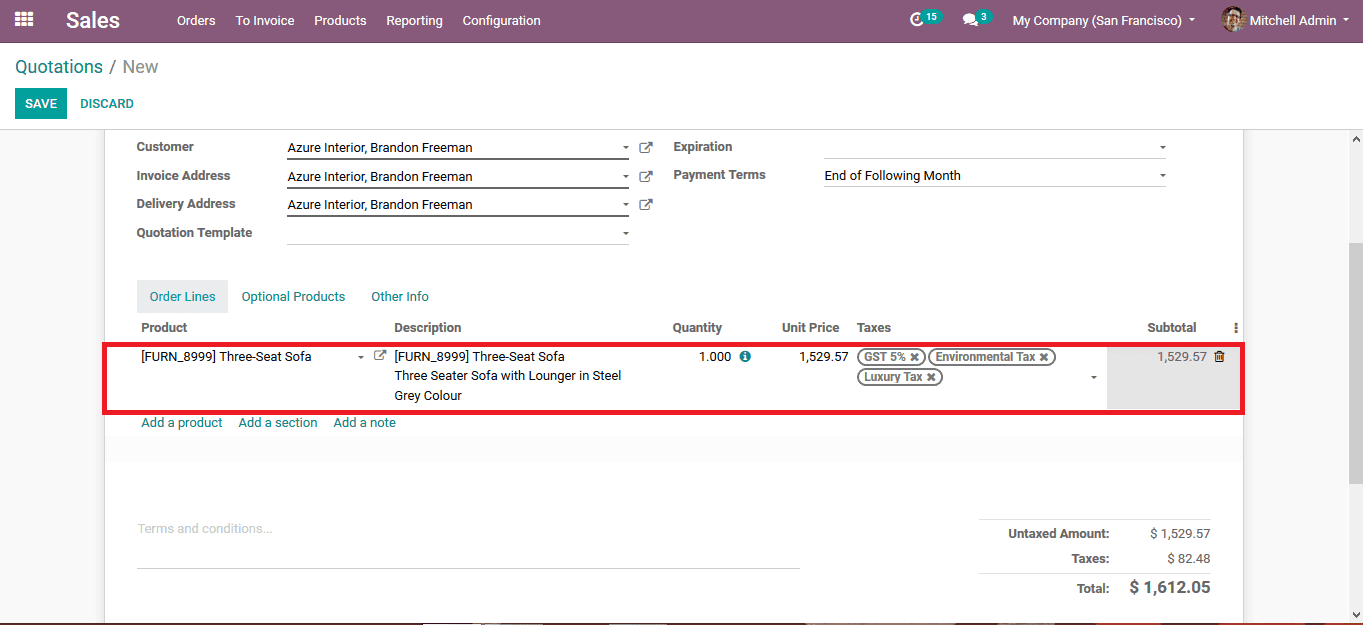Click the order line subtotal 1,529.57
Screen dimensions: 1363x625
[x=1182, y=357]
